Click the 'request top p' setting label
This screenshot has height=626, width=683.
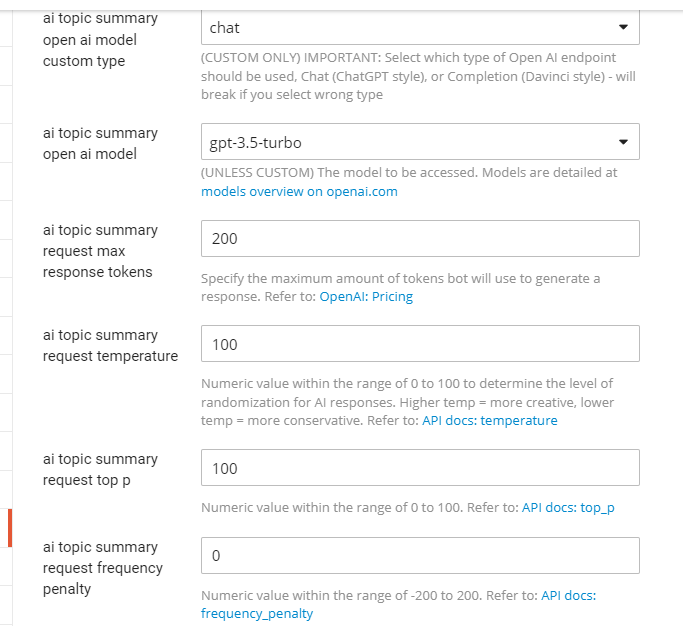[100, 470]
